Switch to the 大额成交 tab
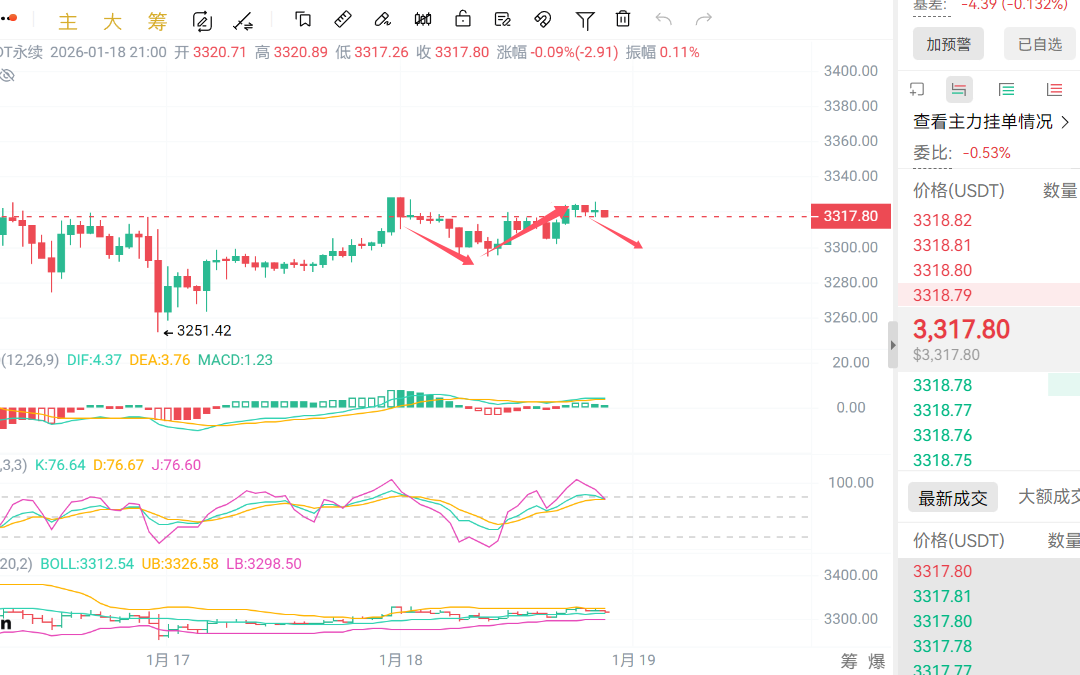The height and width of the screenshot is (675, 1080). [1048, 497]
